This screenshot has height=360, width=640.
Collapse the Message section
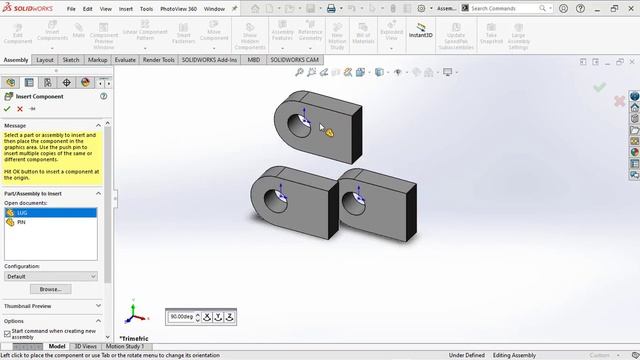click(98, 125)
